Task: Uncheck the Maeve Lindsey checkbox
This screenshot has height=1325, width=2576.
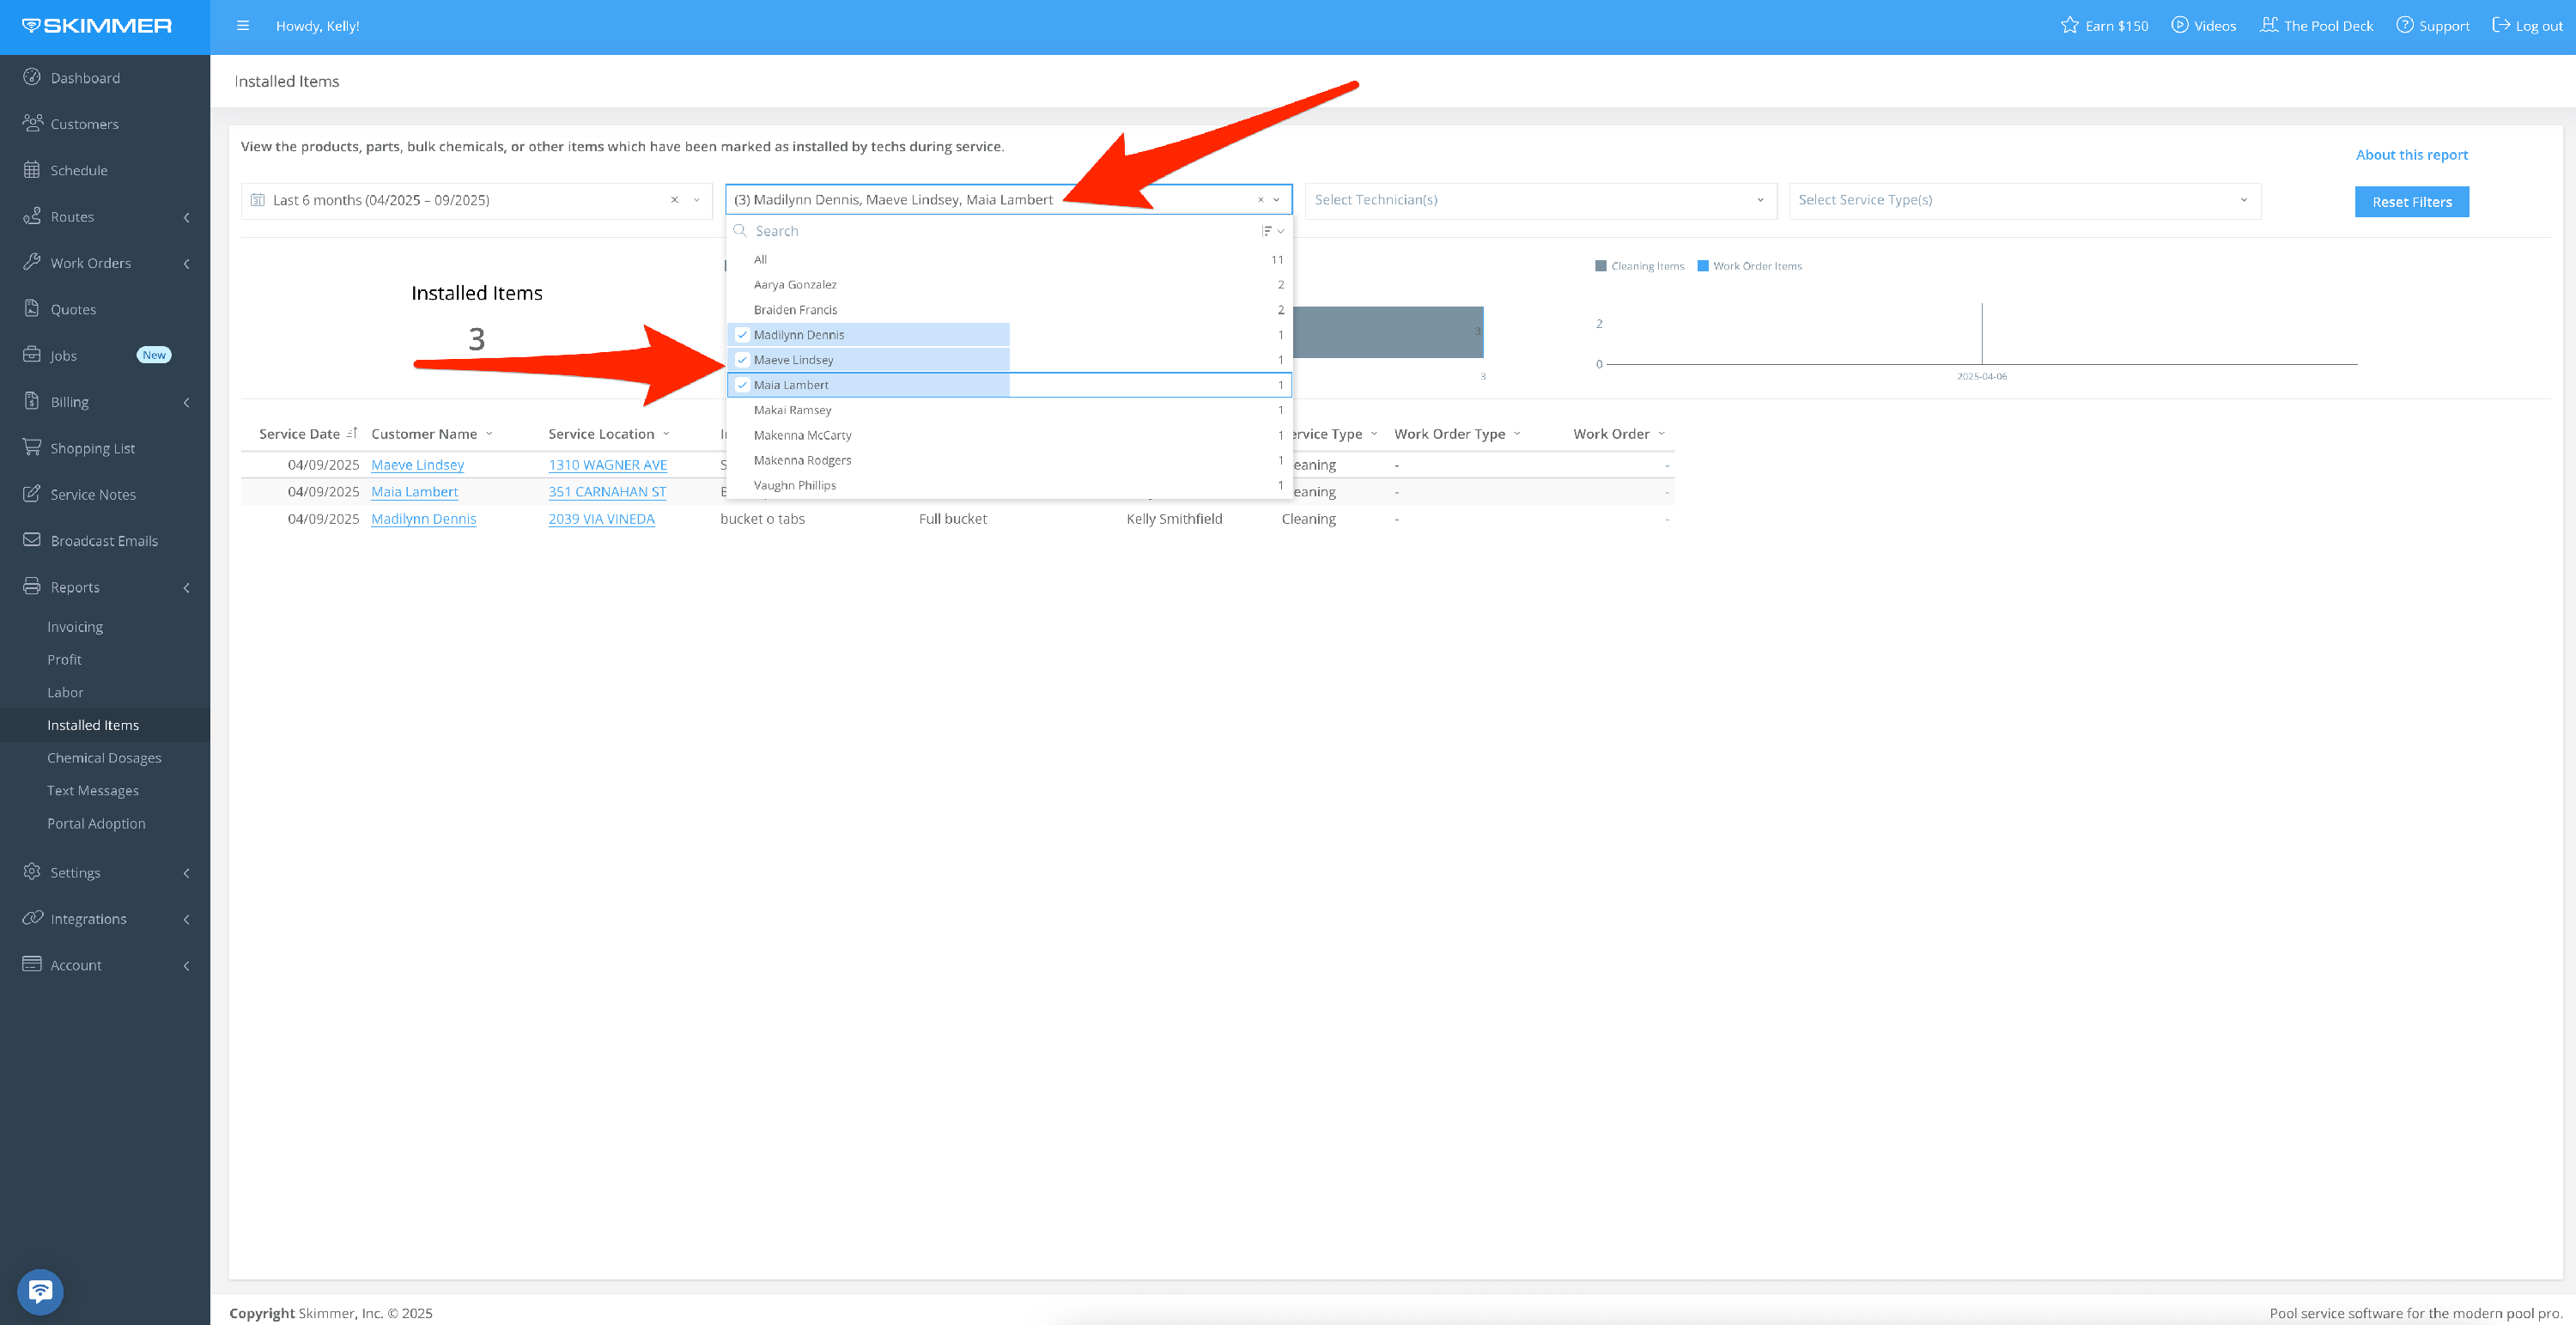Action: point(742,360)
